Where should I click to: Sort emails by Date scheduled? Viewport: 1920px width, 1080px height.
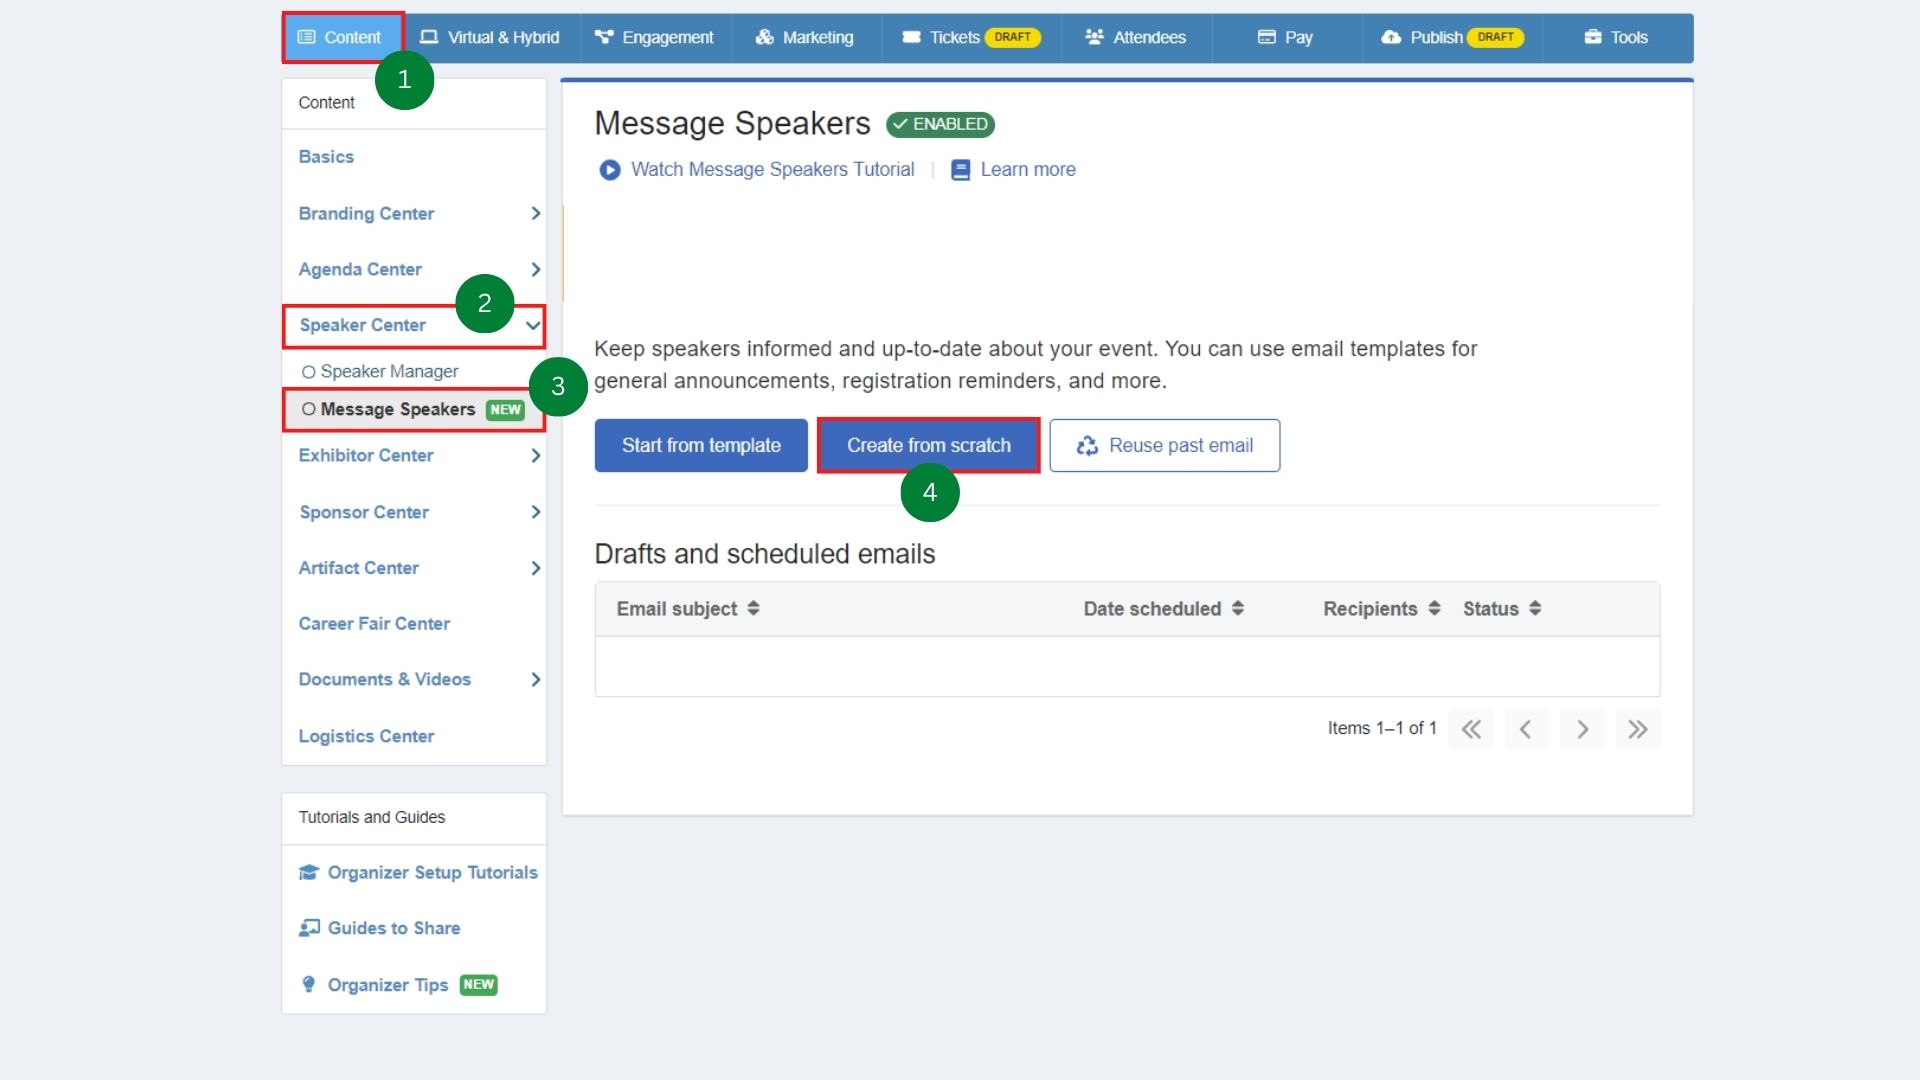click(x=1238, y=608)
